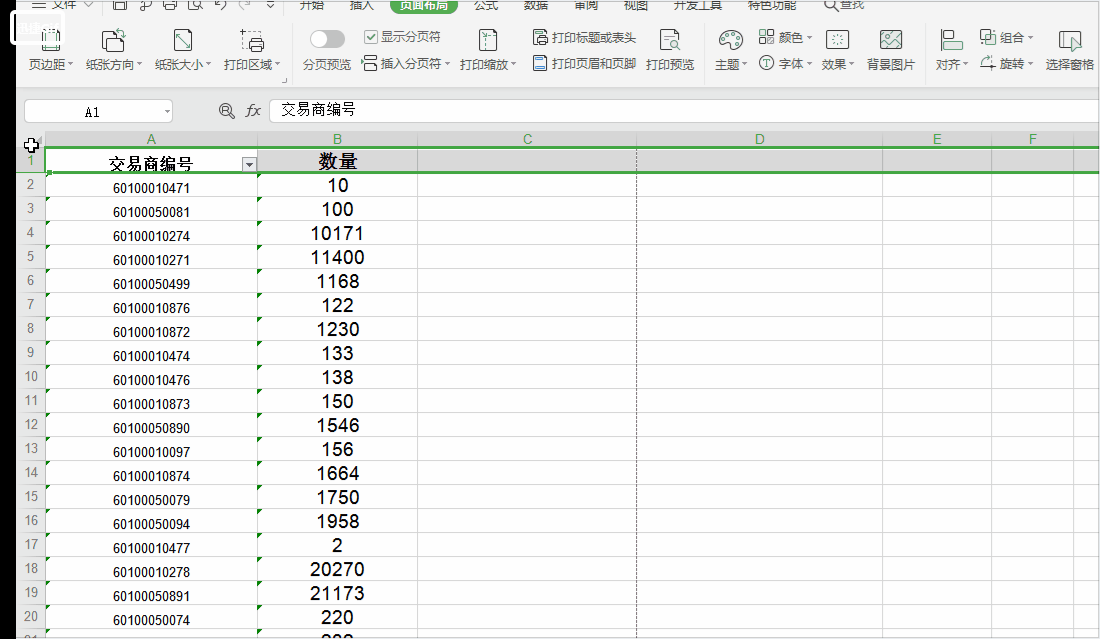This screenshot has width=1100, height=639.
Task: Click the Name Box showing A1
Action: click(92, 112)
